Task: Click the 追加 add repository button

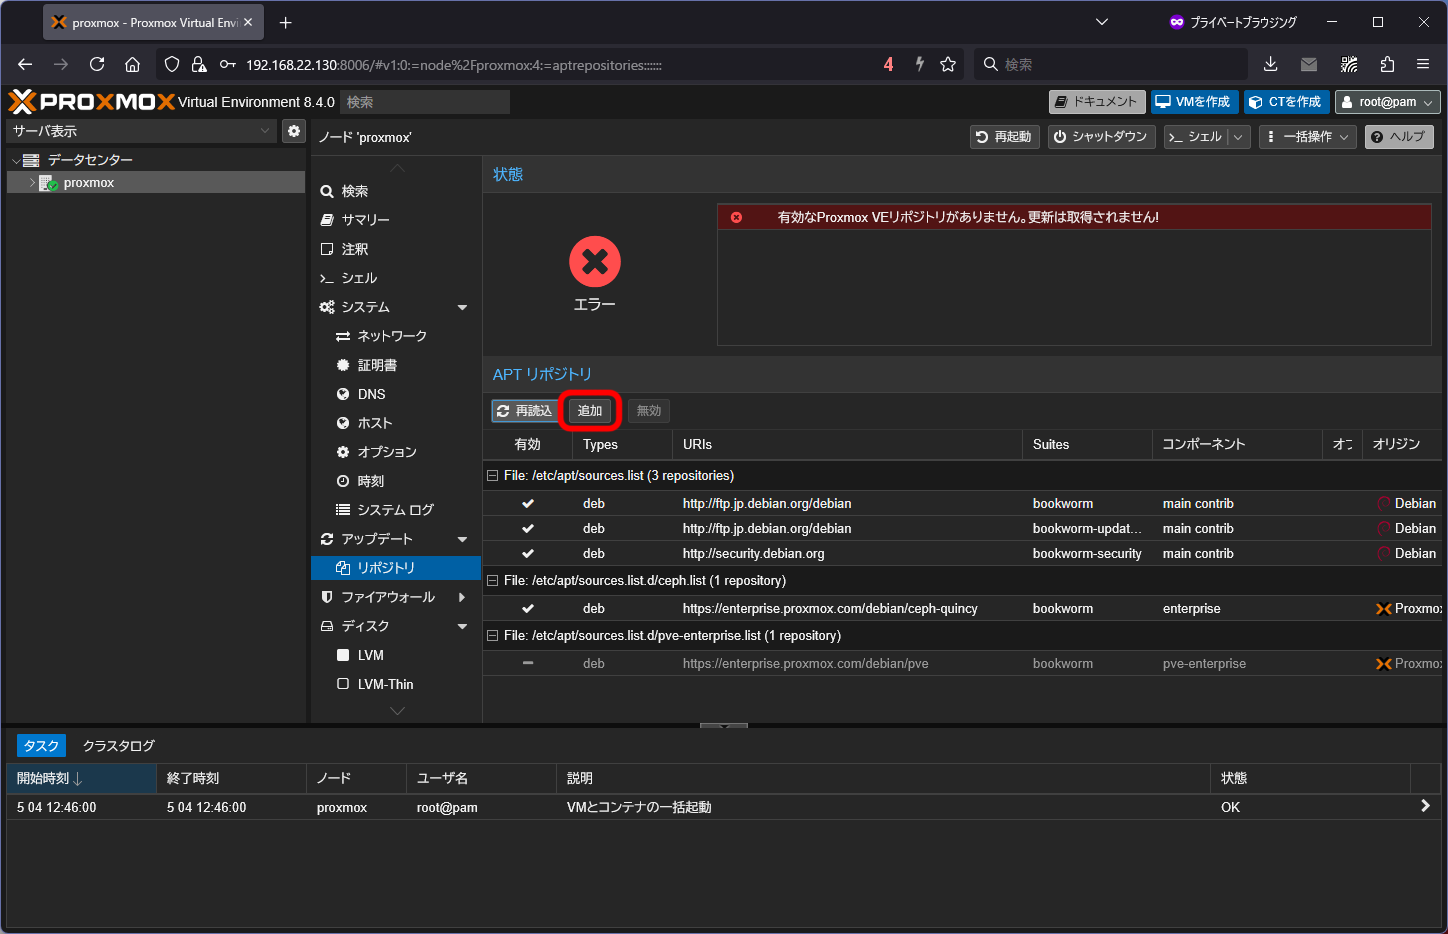Action: tap(590, 411)
